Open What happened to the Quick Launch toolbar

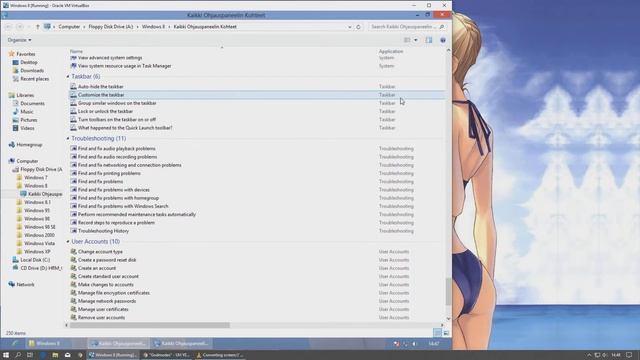[x=125, y=128]
